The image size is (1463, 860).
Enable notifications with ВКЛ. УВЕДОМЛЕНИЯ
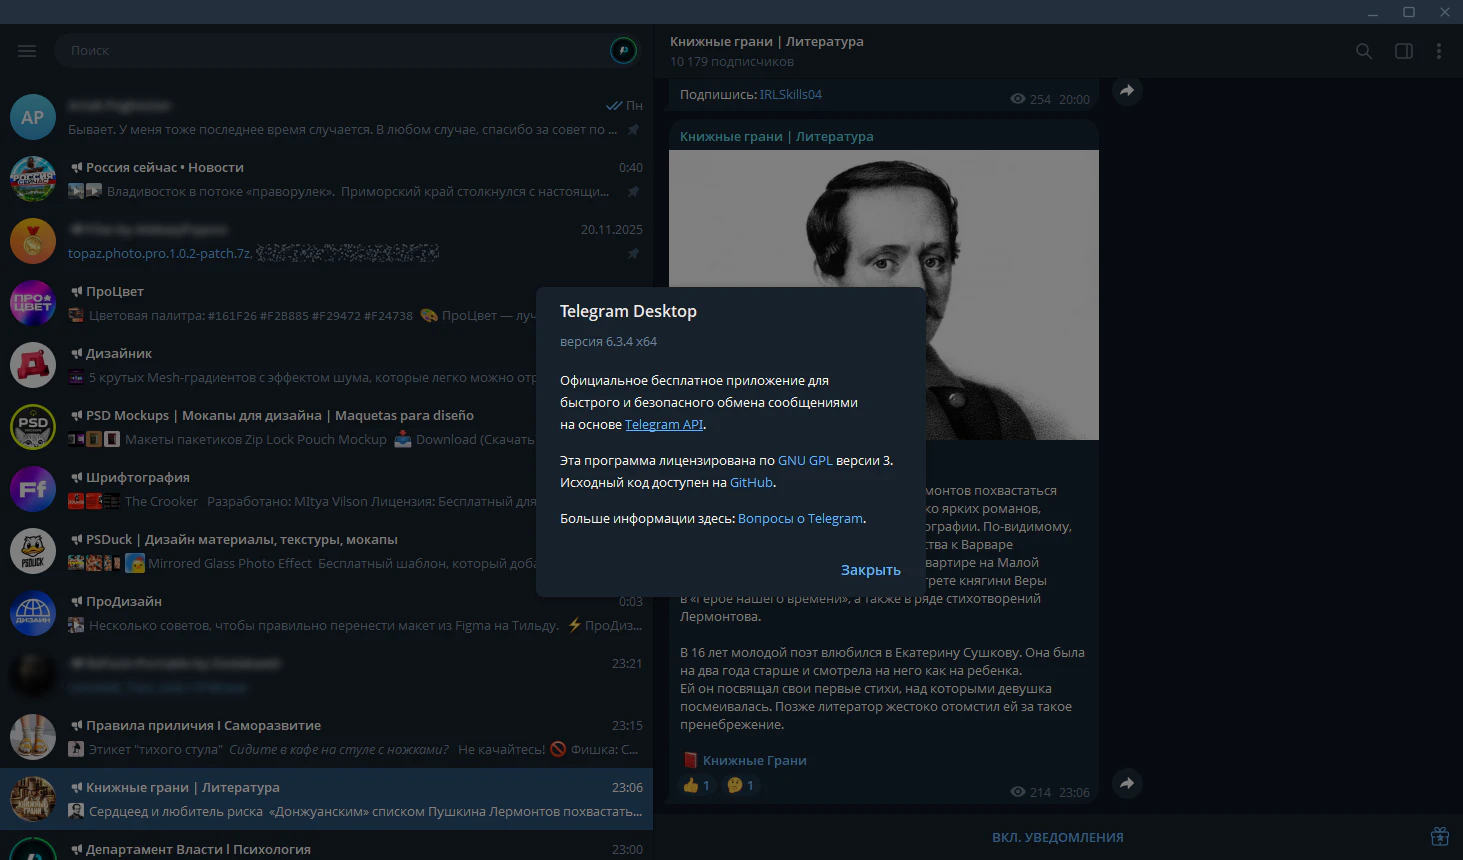1057,837
